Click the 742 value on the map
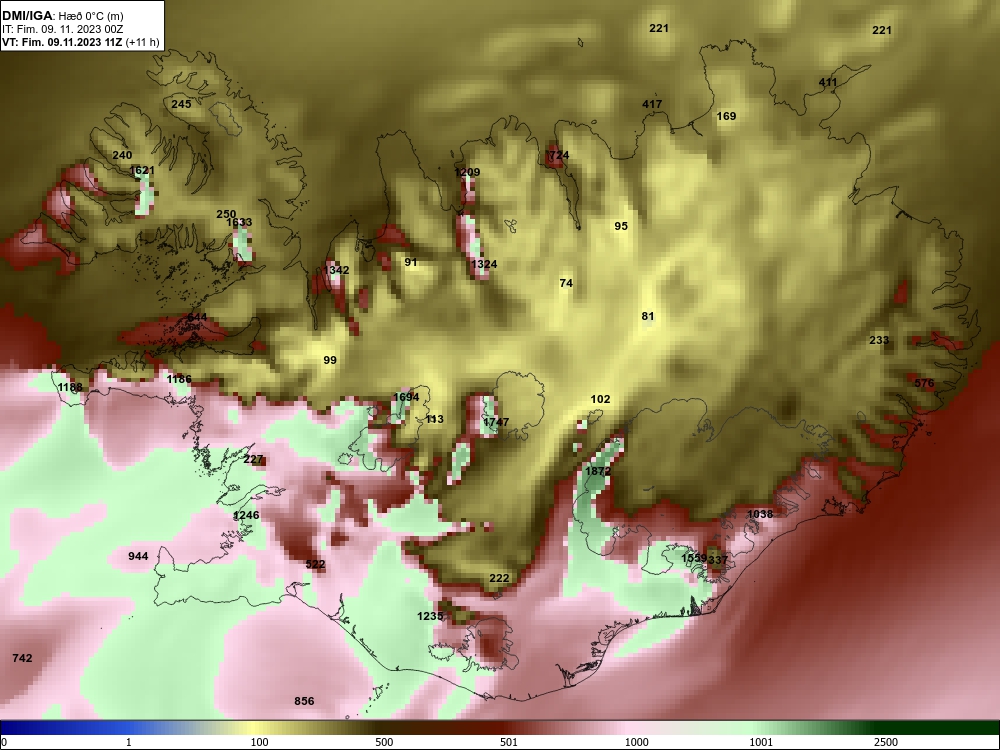Viewport: 1000px width, 750px height. coord(22,658)
